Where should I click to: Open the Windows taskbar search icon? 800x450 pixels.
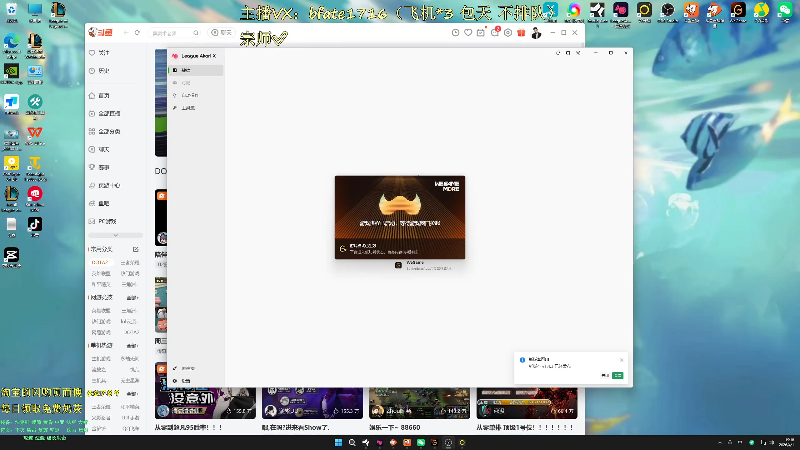click(352, 442)
